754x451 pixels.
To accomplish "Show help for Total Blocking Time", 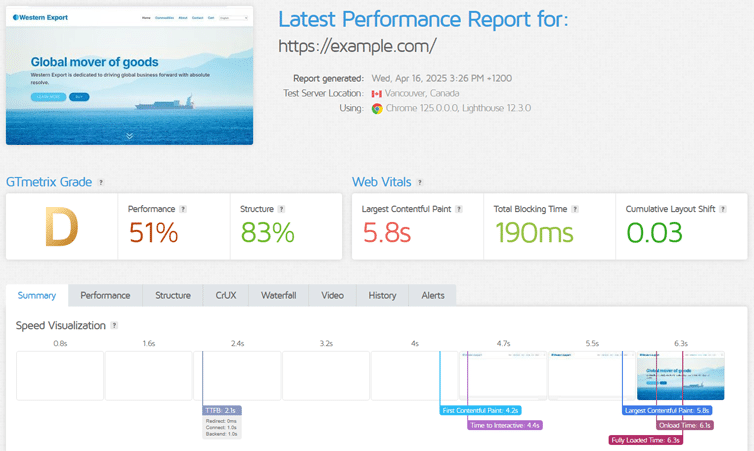I will pos(575,209).
